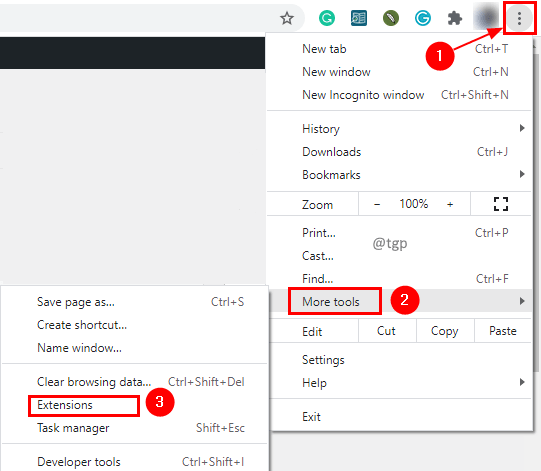Decrease zoom with the minus button
This screenshot has height=471, width=541.
377,204
